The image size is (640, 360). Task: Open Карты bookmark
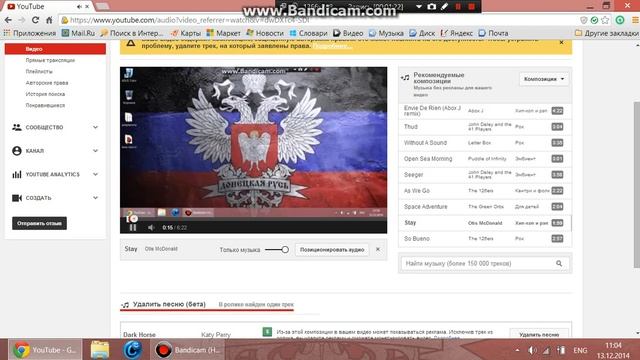[x=186, y=33]
